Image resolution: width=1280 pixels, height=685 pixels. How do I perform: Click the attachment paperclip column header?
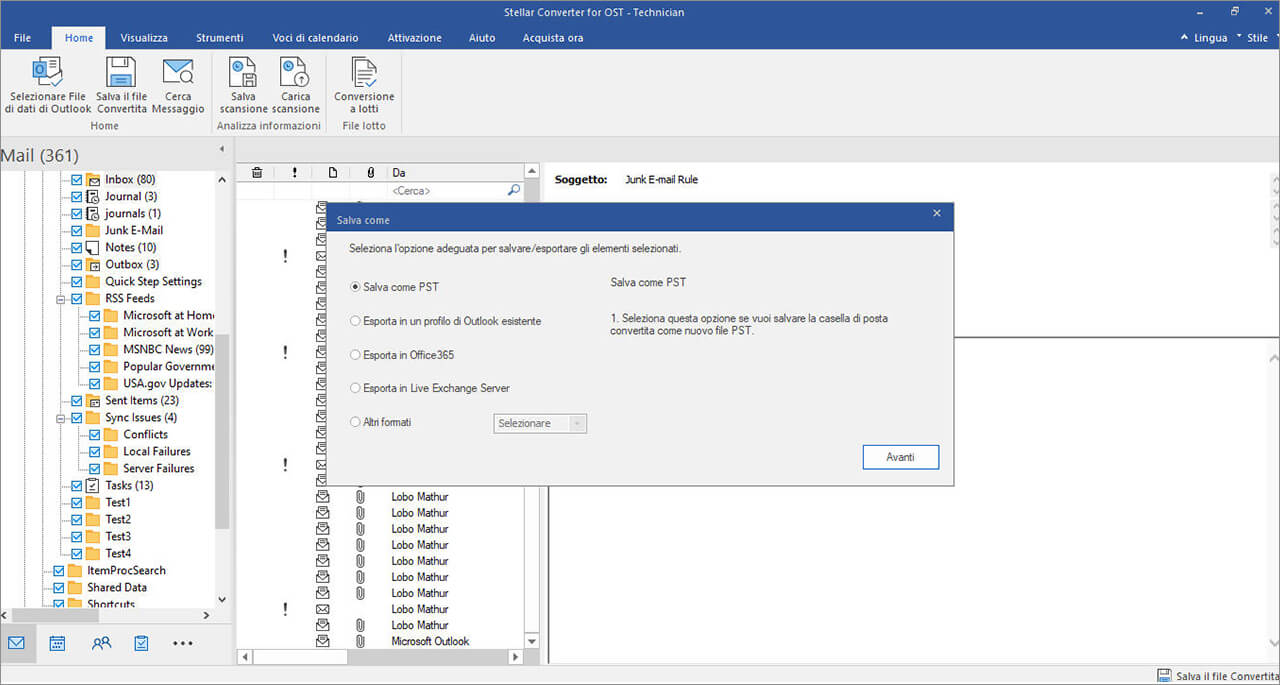tap(370, 173)
